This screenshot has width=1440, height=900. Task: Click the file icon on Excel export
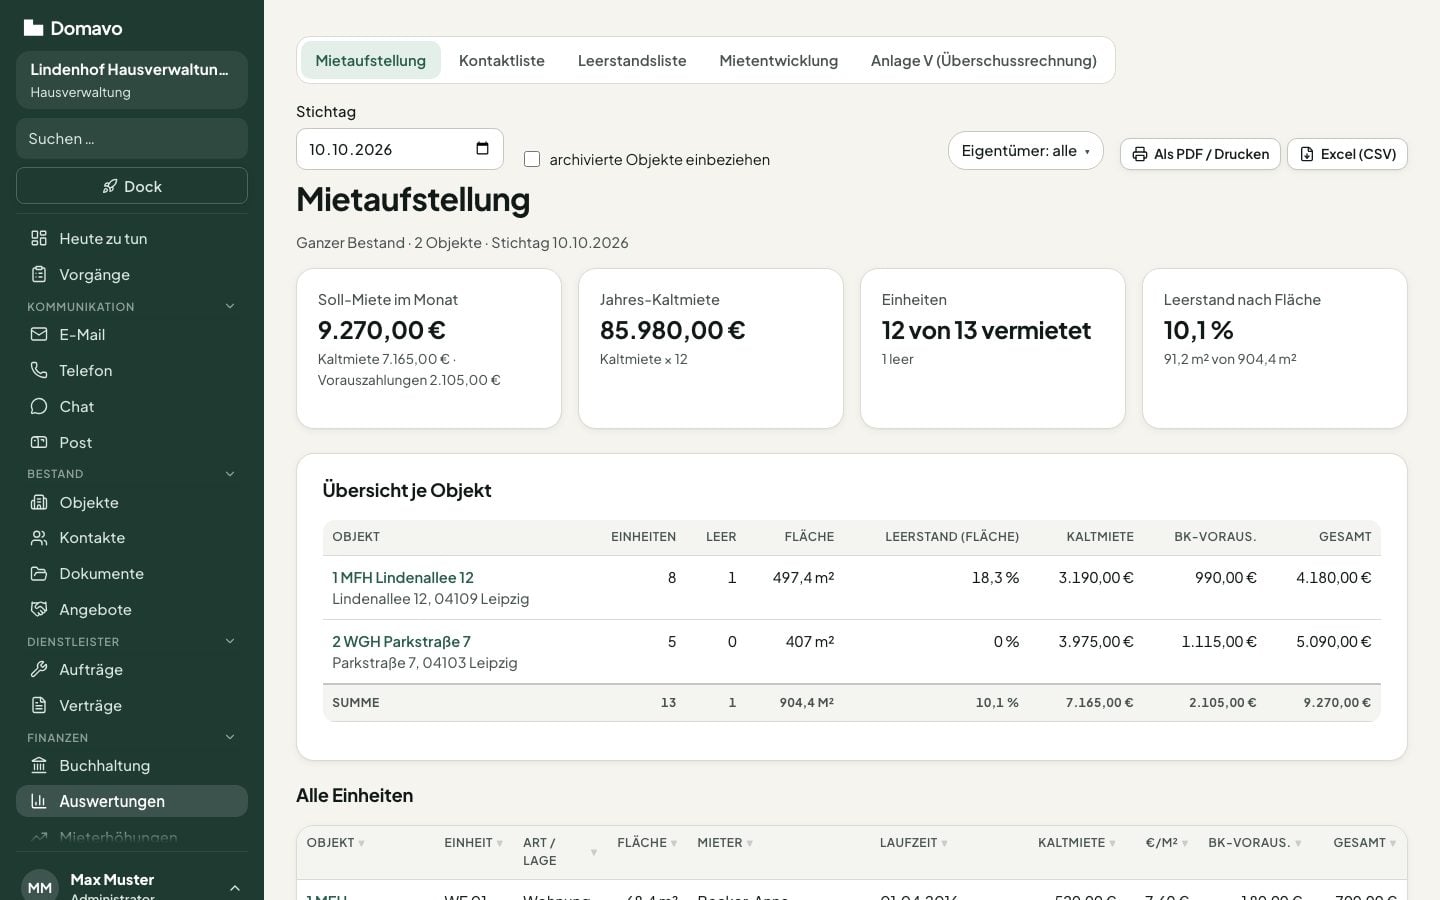pyautogui.click(x=1307, y=154)
